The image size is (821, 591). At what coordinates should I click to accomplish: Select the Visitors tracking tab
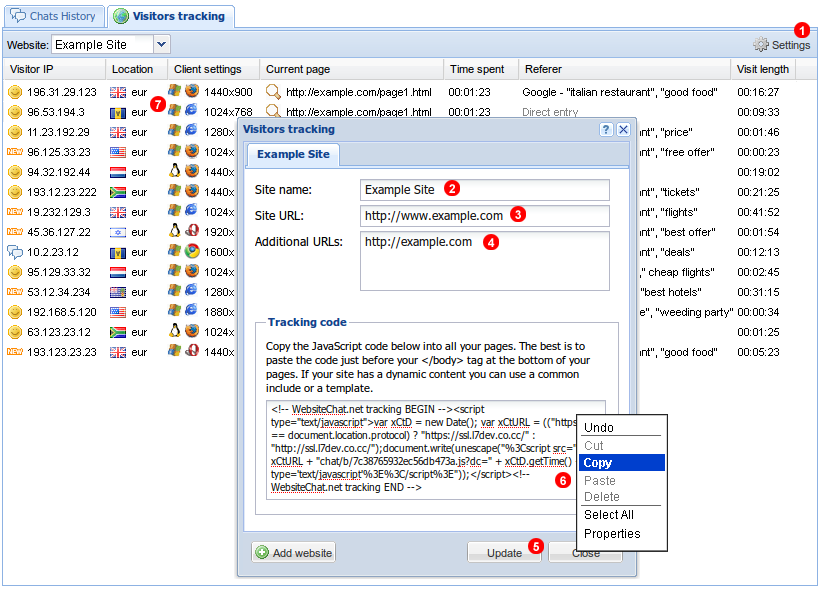pyautogui.click(x=171, y=16)
